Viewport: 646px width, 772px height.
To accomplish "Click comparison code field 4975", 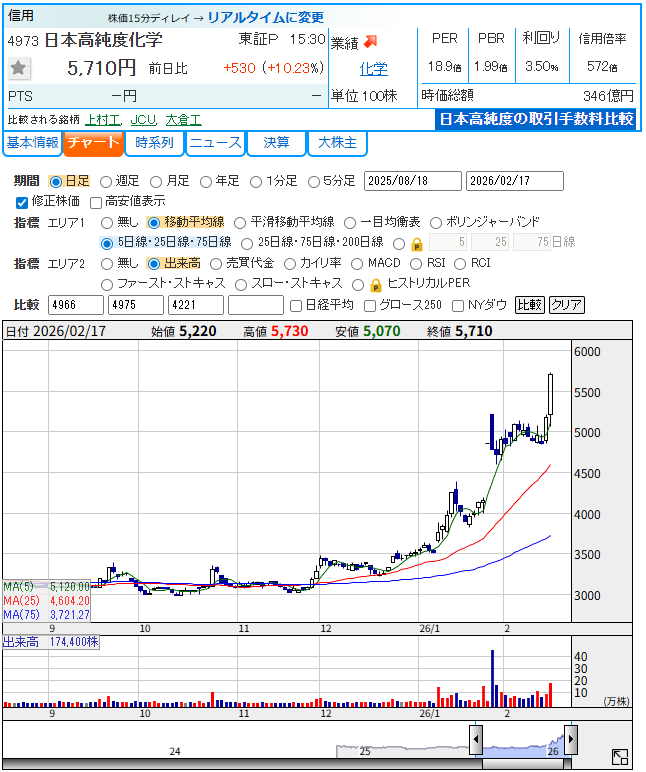I will pyautogui.click(x=136, y=305).
